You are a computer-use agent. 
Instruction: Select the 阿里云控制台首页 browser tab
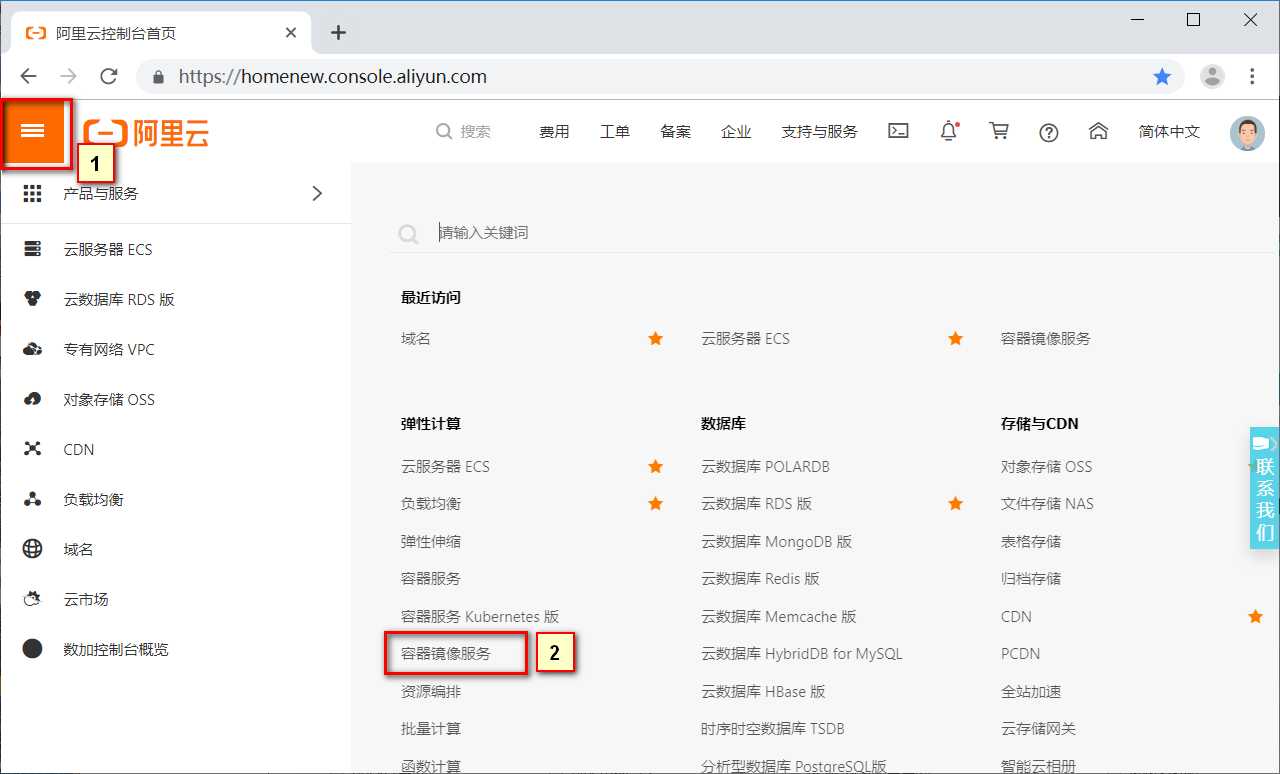pos(160,33)
